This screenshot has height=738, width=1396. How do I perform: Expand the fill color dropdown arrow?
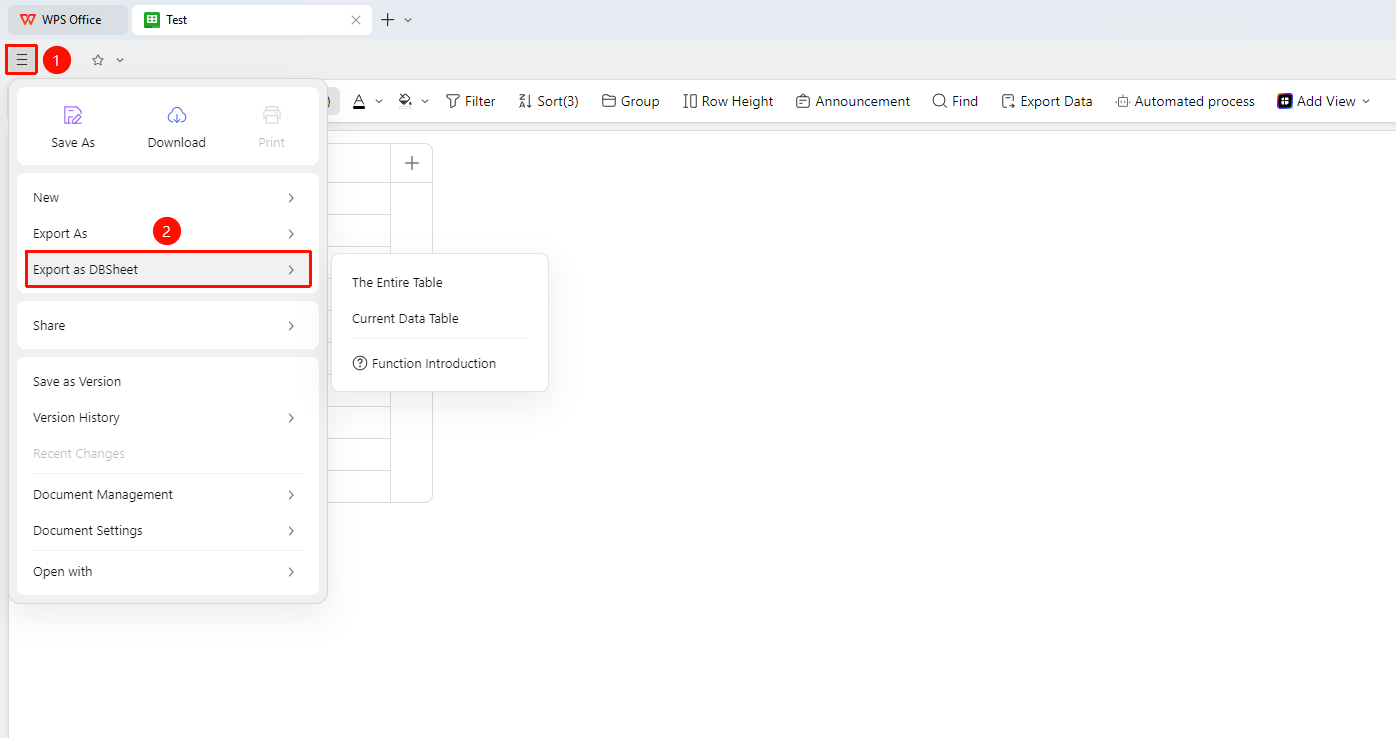click(425, 101)
